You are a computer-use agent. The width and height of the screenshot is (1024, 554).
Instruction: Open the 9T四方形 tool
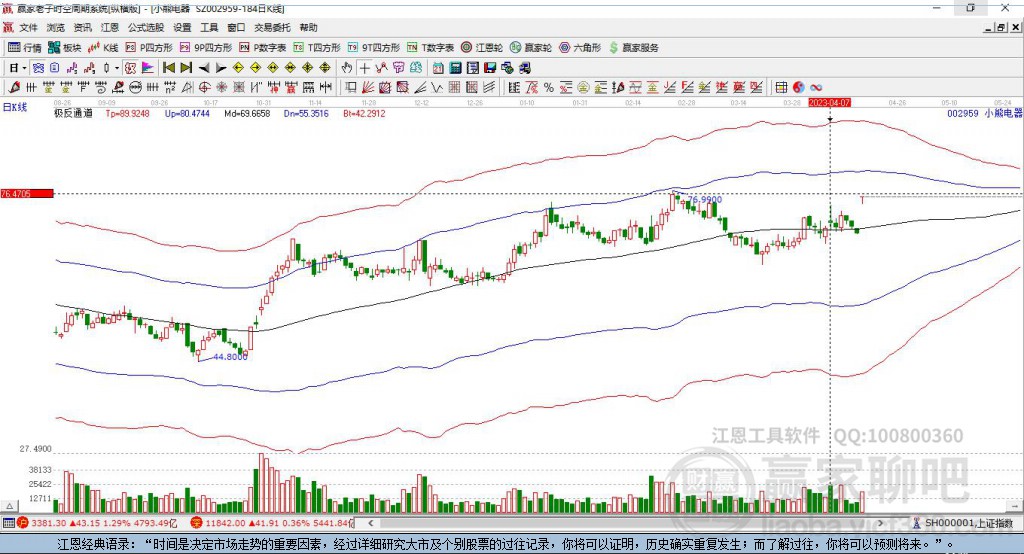click(x=374, y=48)
